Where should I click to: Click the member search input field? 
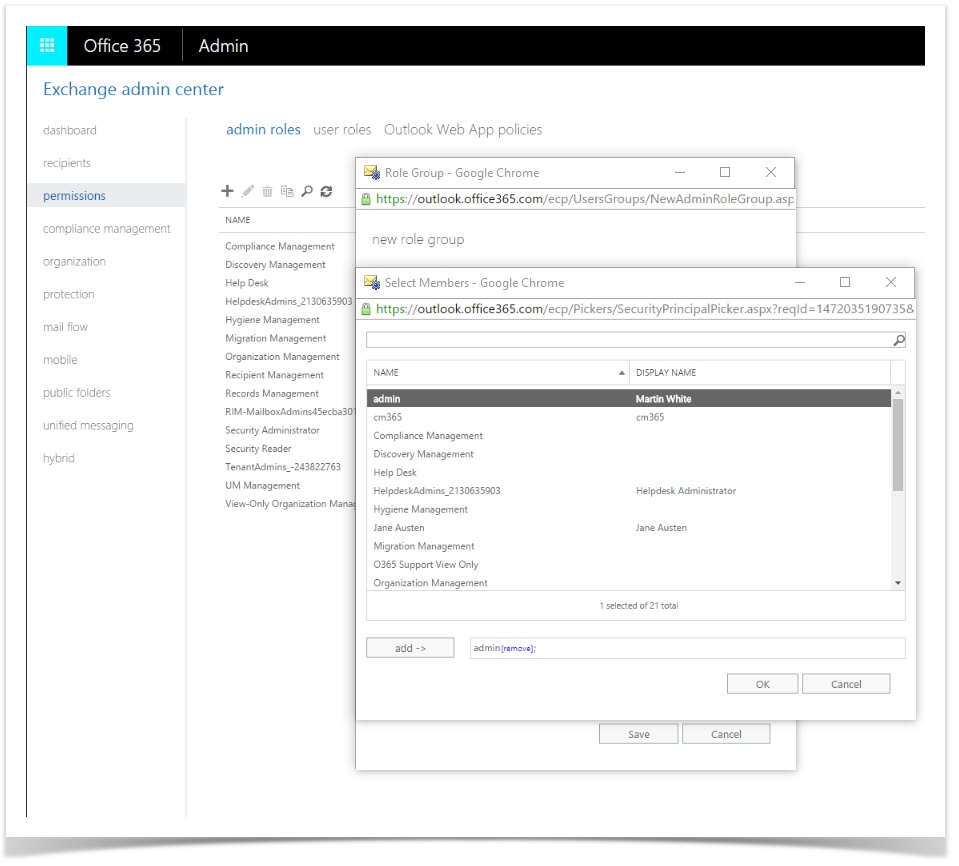click(630, 340)
